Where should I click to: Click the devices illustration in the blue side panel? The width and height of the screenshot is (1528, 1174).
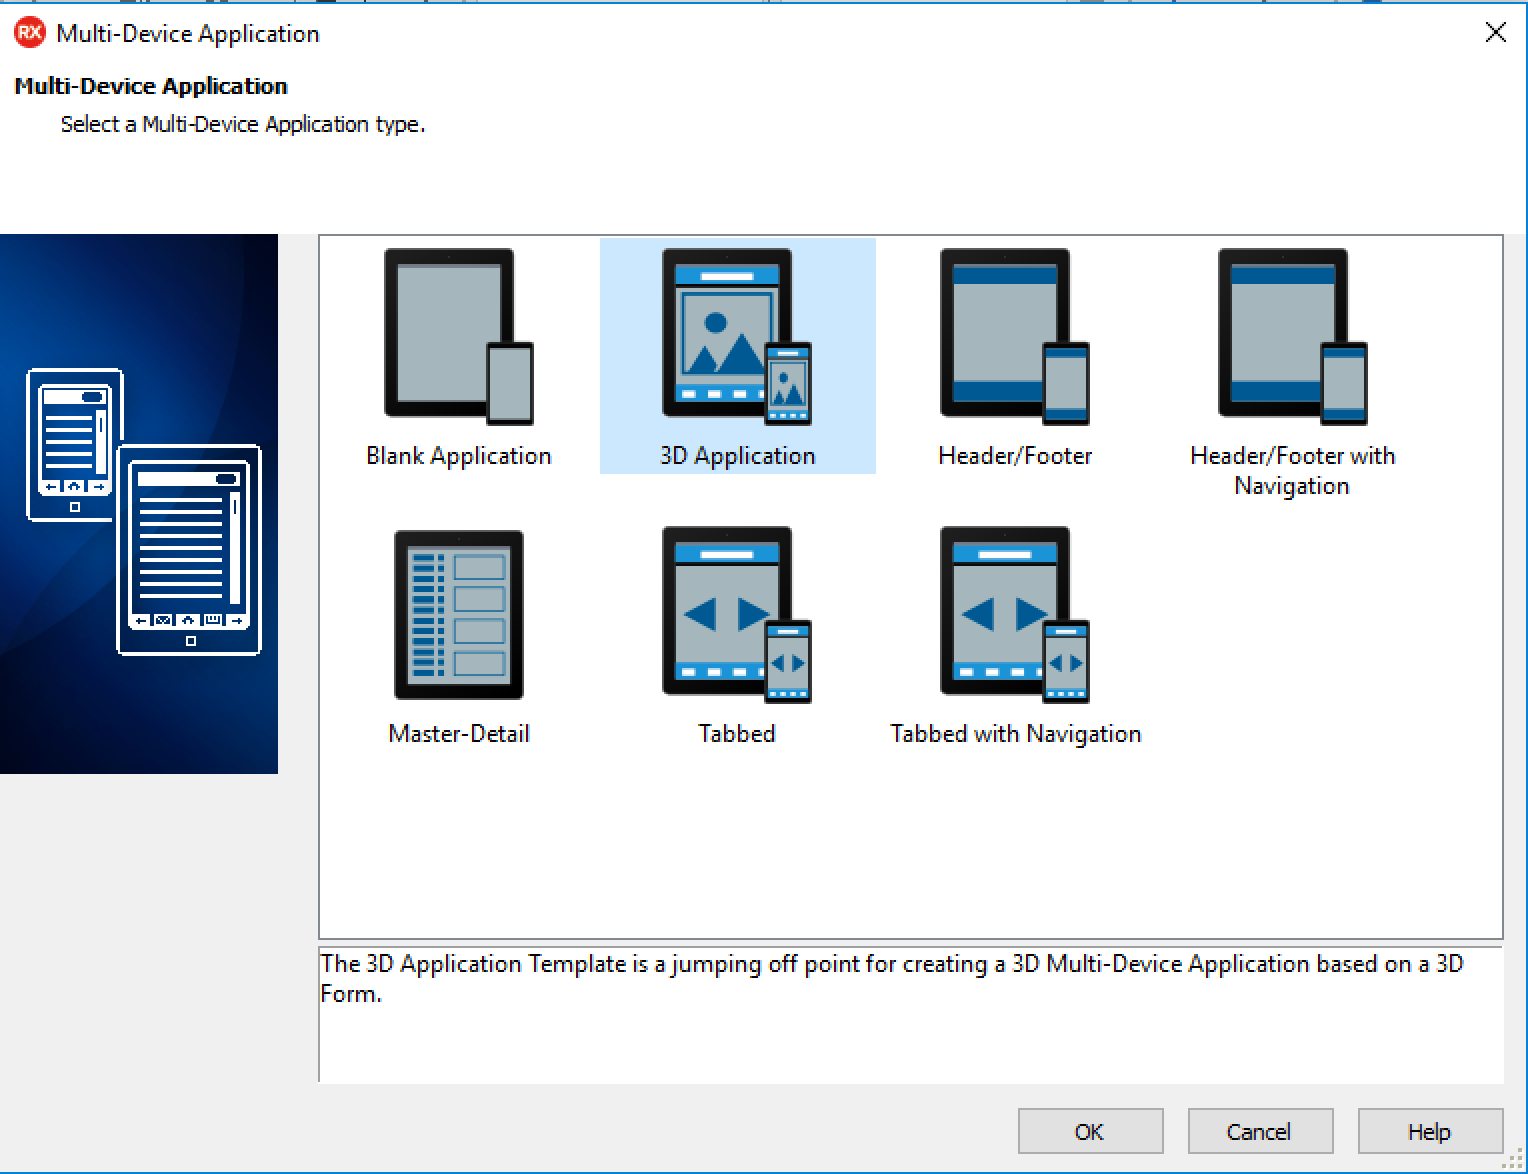click(143, 512)
